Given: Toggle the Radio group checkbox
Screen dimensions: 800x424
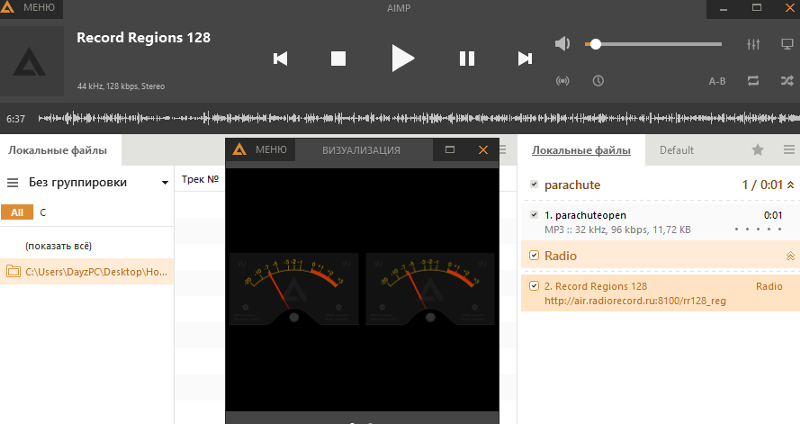Looking at the screenshot, I should coord(534,255).
